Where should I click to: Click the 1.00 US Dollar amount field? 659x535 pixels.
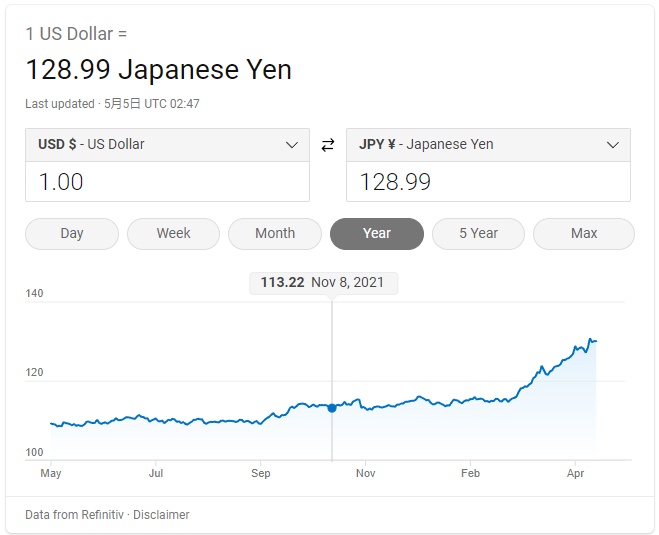(x=167, y=182)
